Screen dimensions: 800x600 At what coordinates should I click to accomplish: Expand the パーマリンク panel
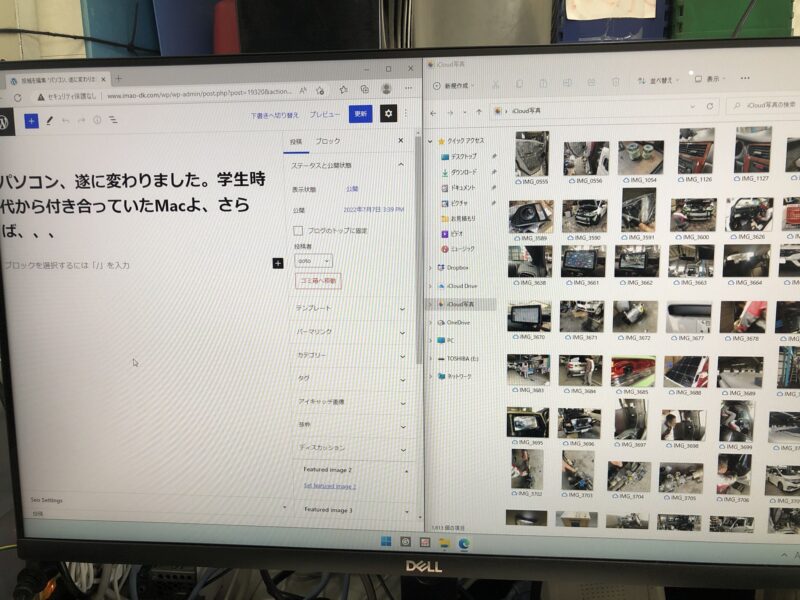(350, 332)
